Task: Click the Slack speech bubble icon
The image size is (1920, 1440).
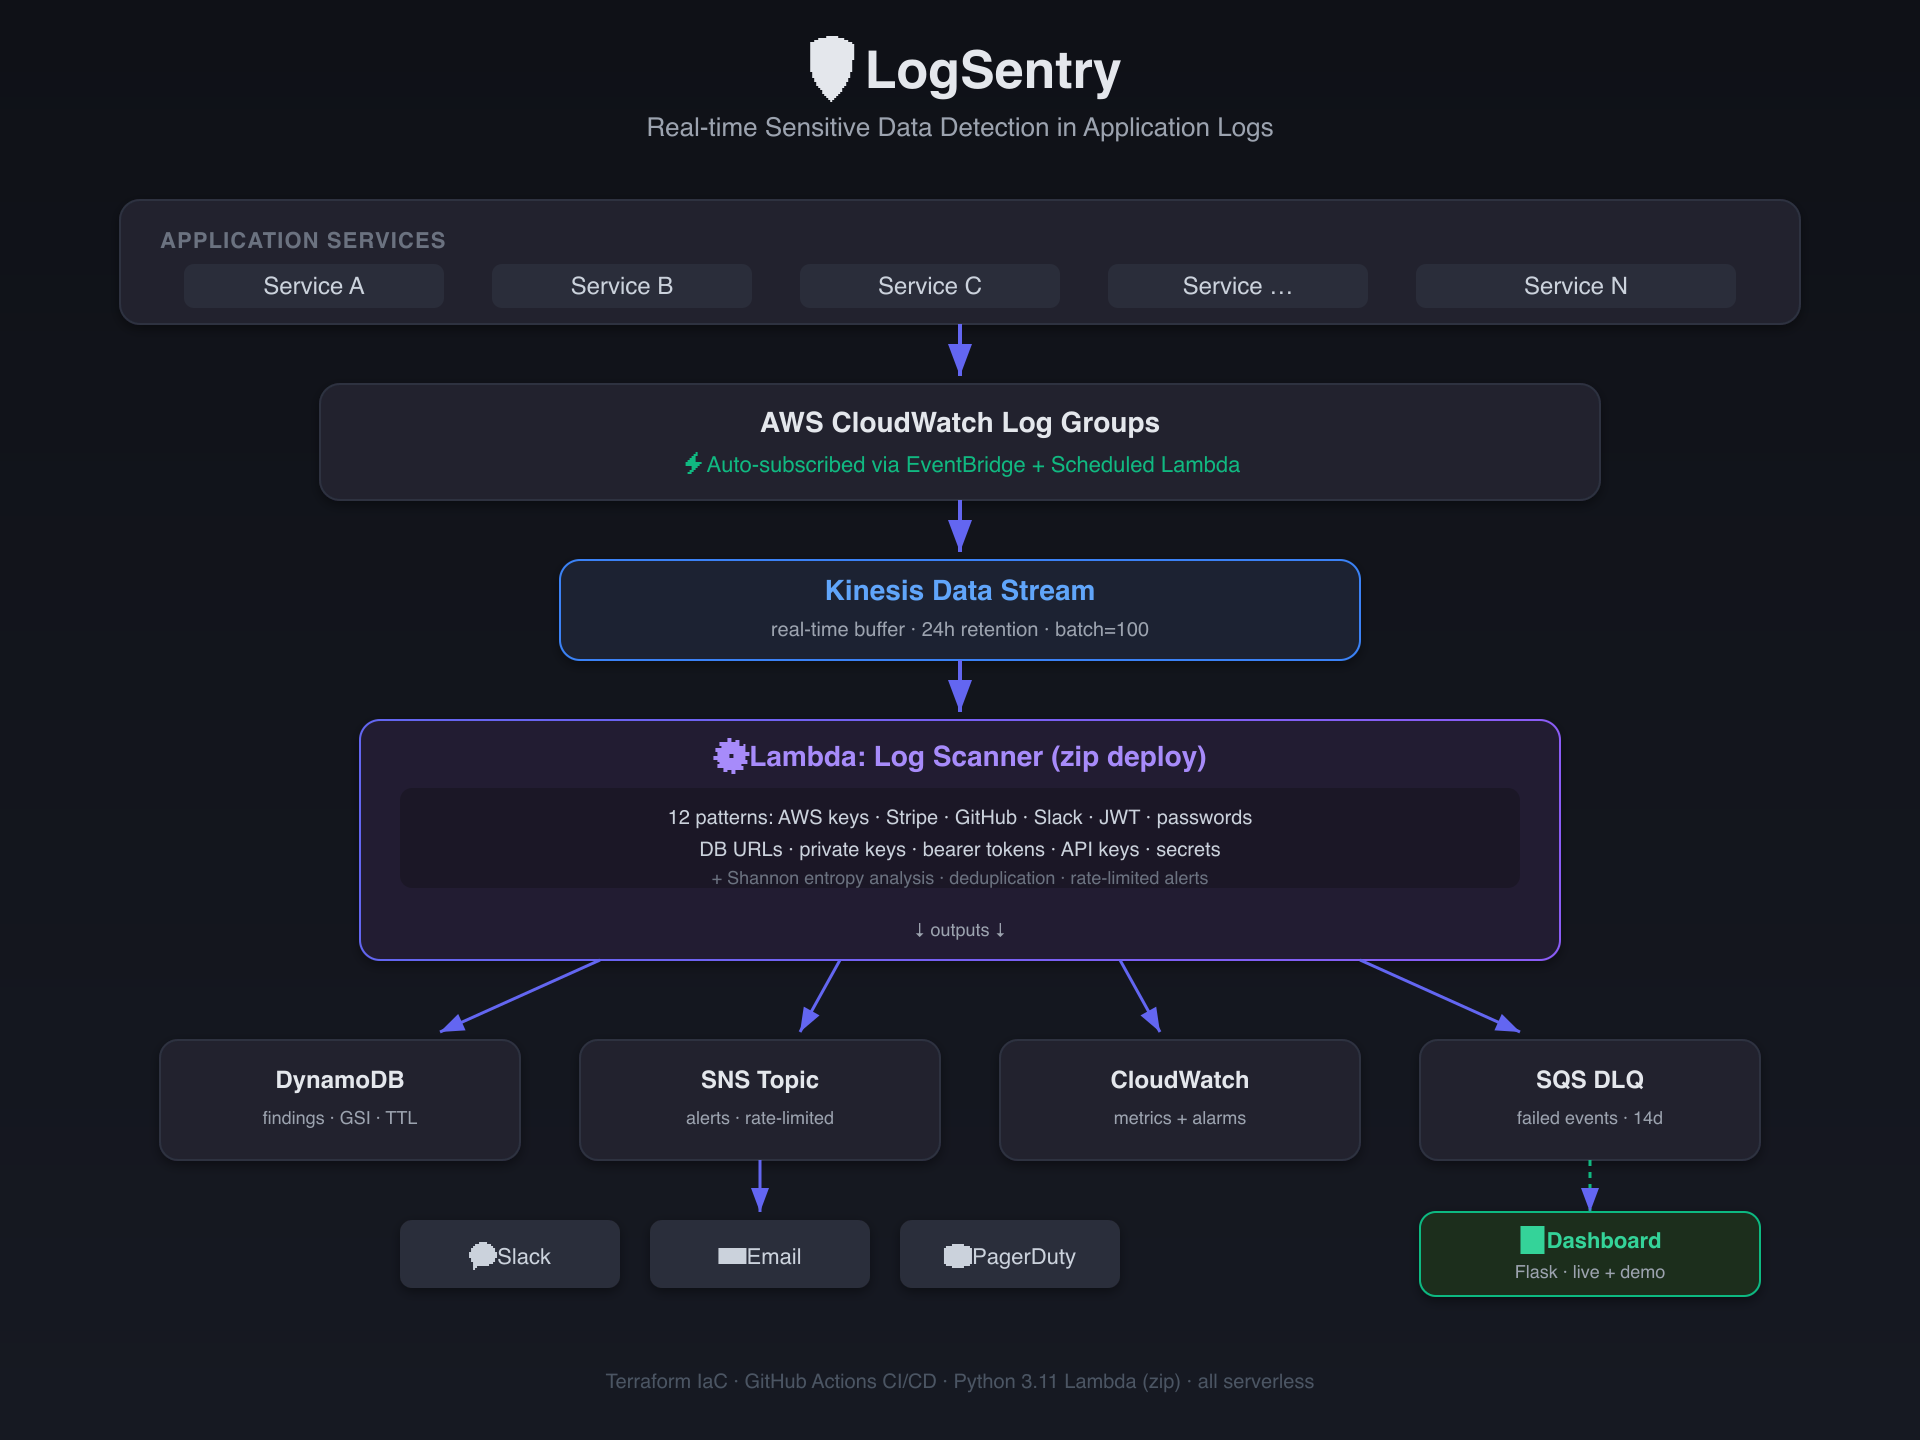Action: click(x=482, y=1255)
